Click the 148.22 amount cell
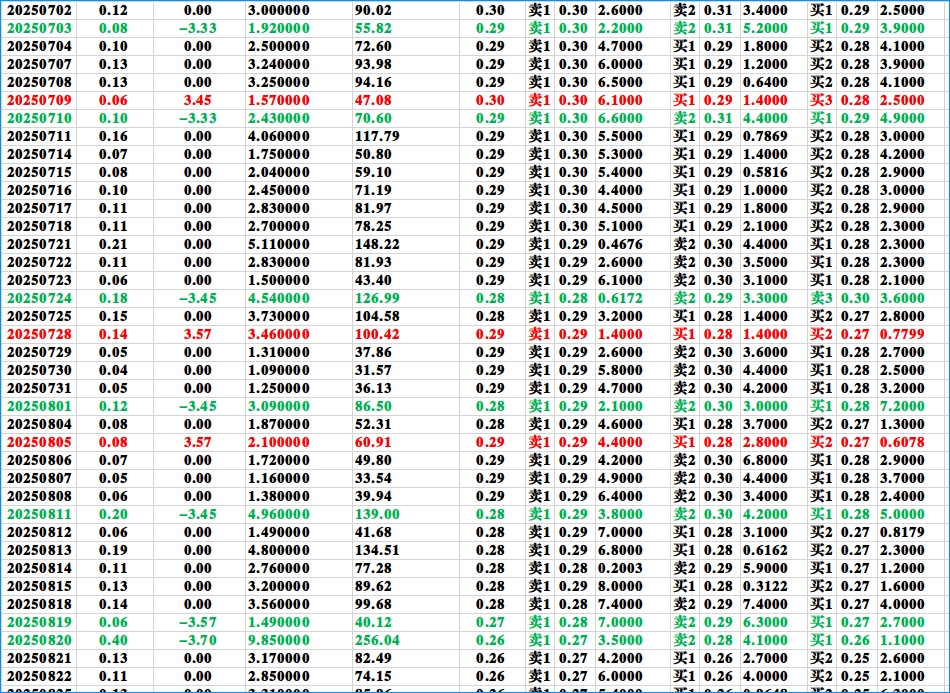The height and width of the screenshot is (693, 950). point(376,244)
